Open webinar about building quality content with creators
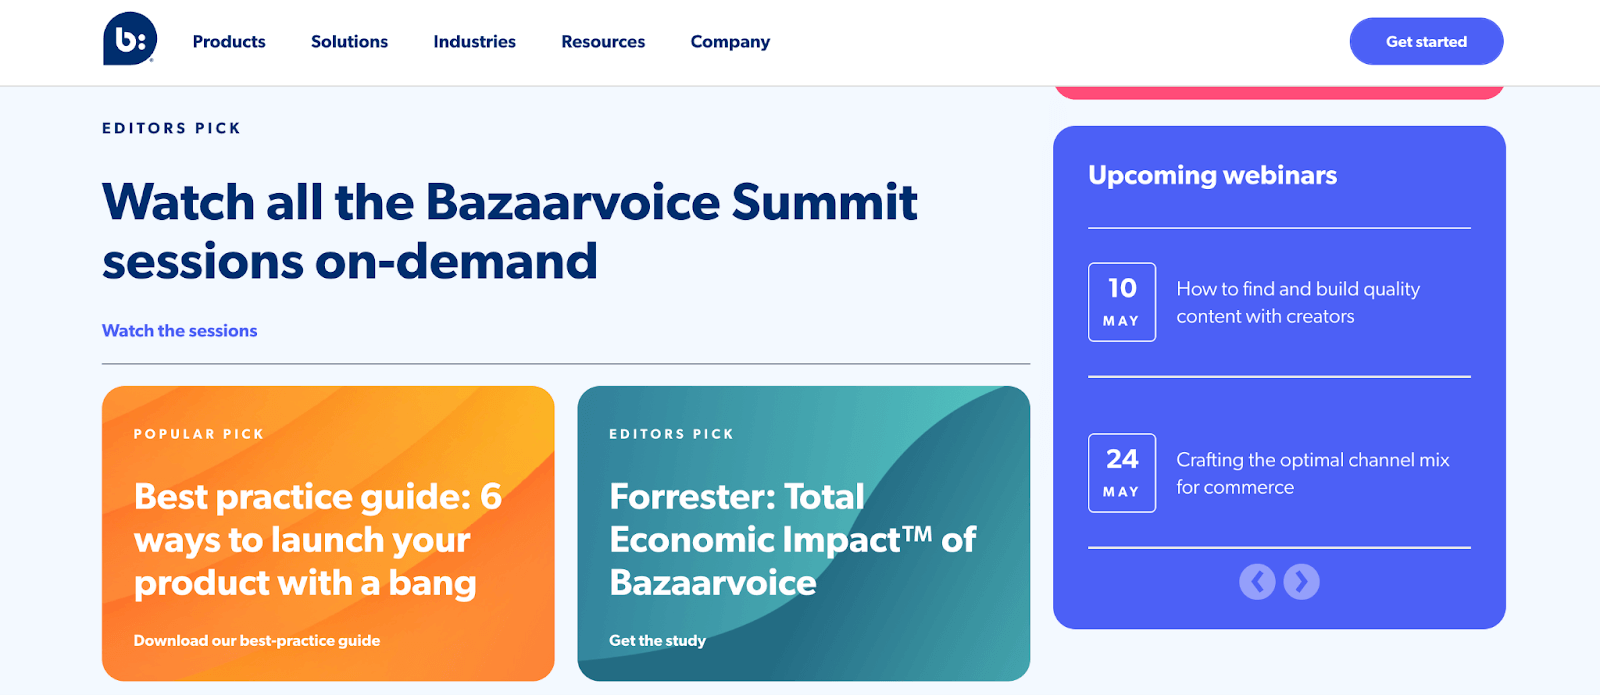This screenshot has width=1600, height=695. point(1297,302)
